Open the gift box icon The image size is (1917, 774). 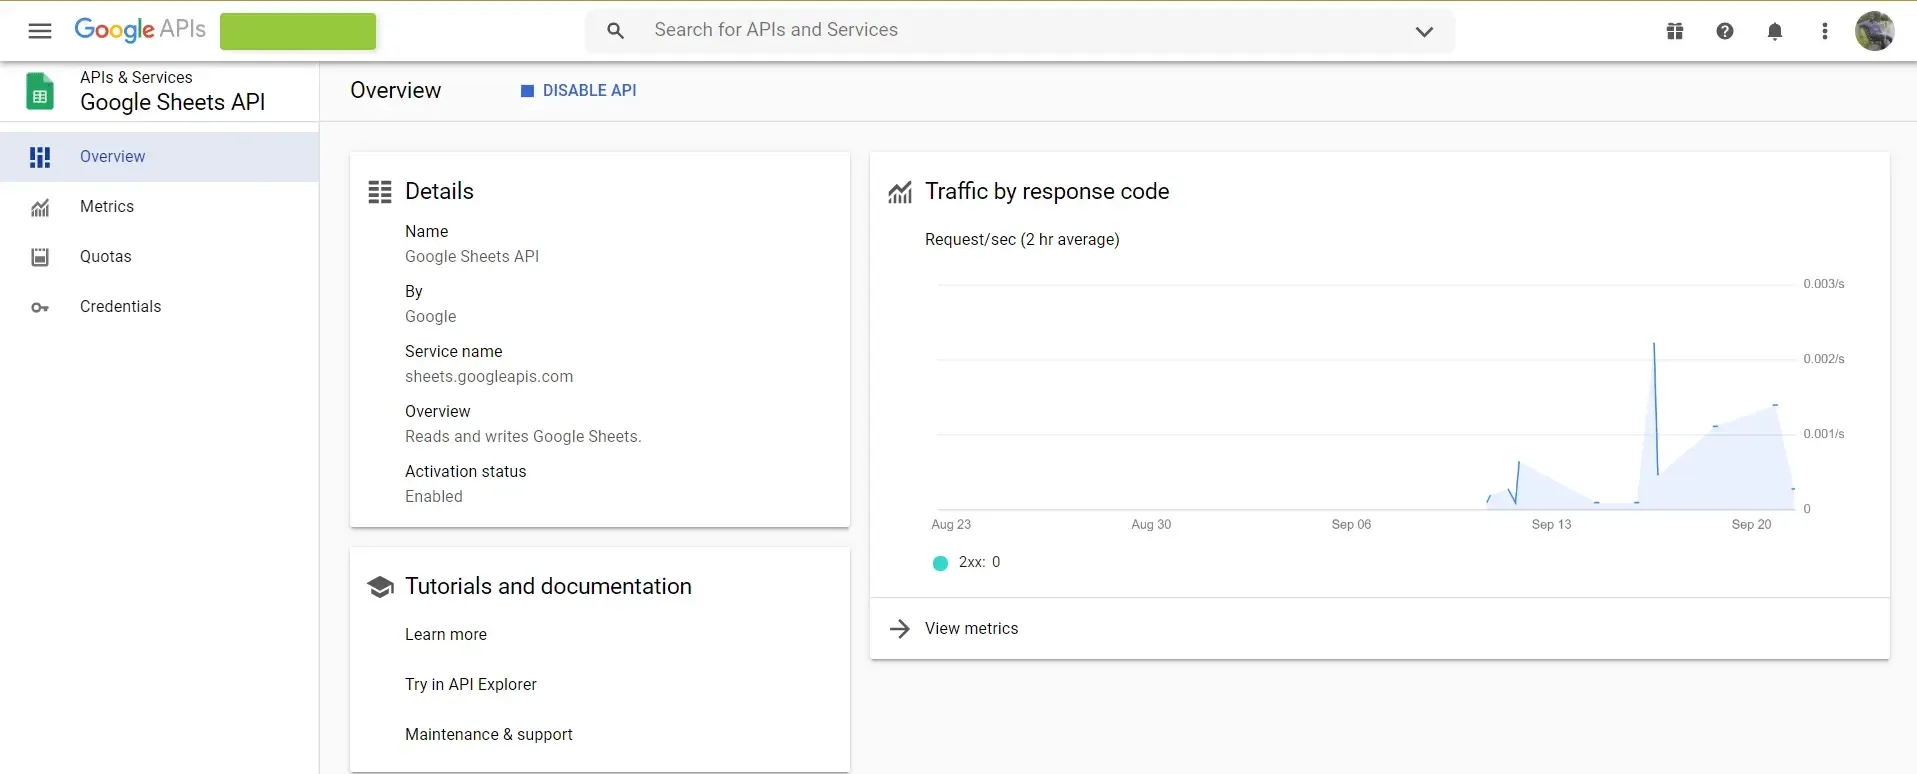coord(1675,31)
